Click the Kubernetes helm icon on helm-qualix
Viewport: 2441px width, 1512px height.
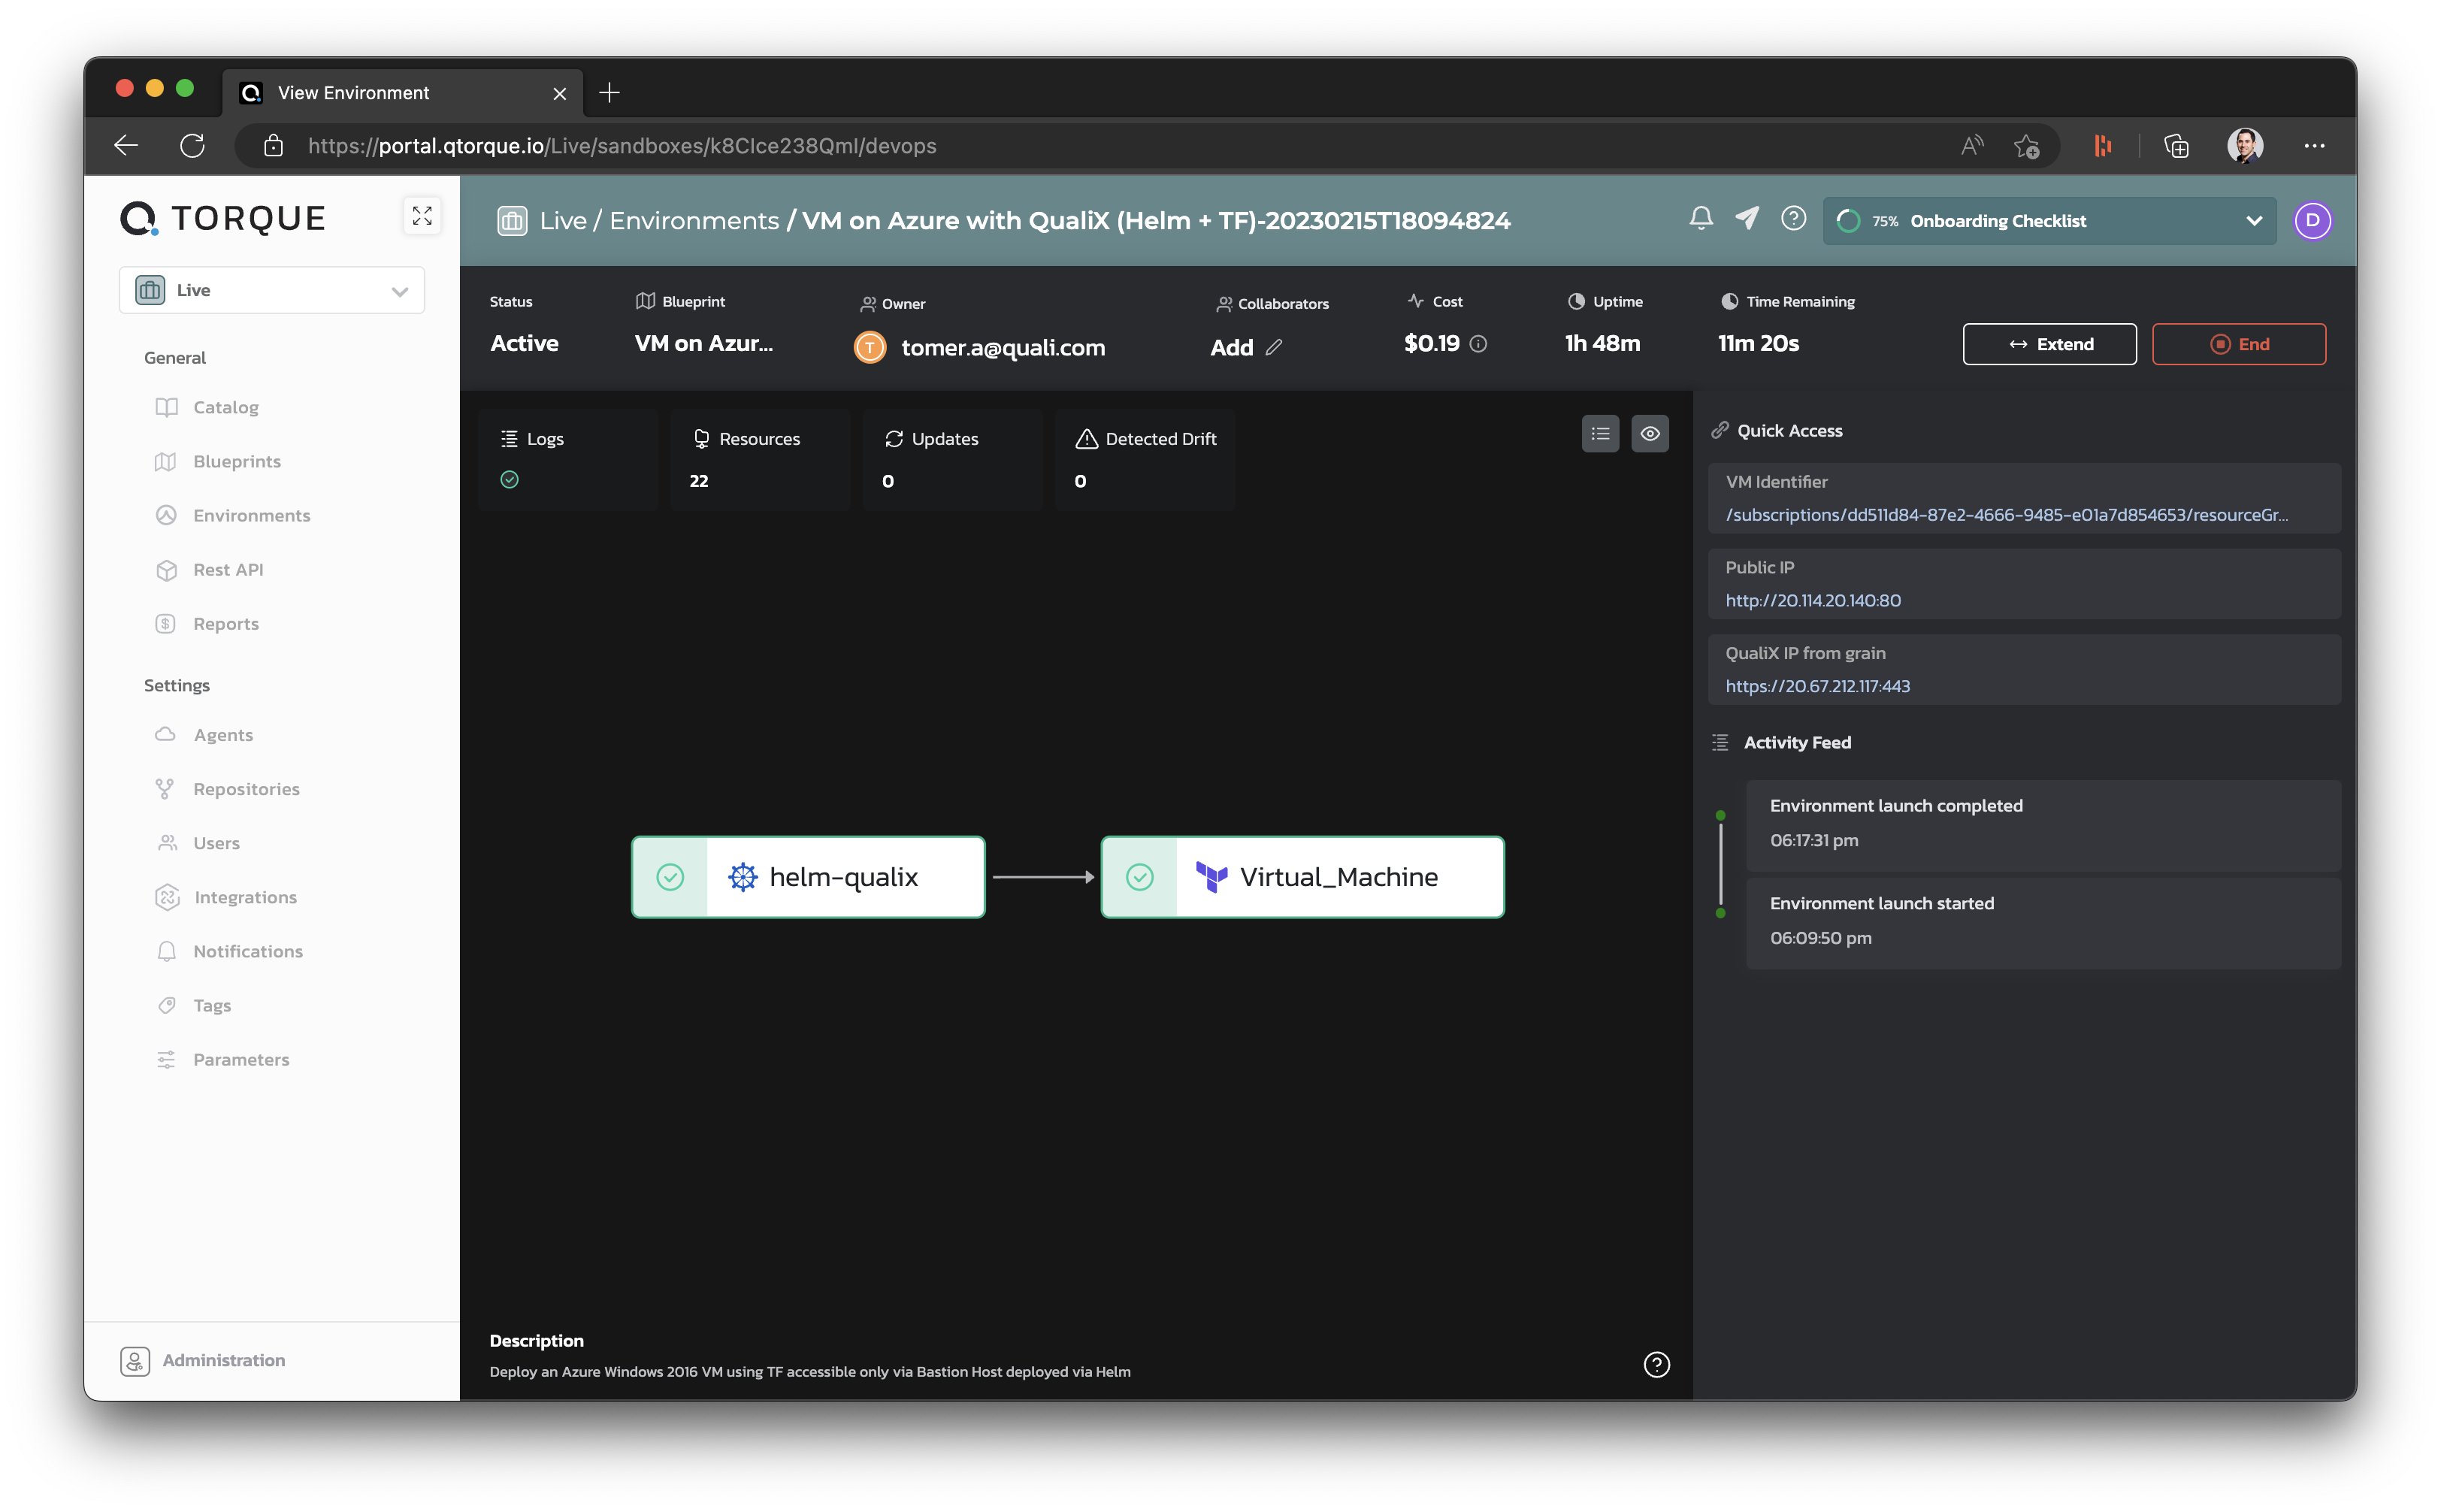pos(743,877)
